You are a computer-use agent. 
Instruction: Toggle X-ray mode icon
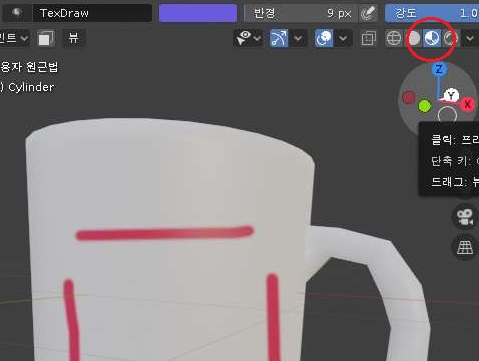(368, 38)
